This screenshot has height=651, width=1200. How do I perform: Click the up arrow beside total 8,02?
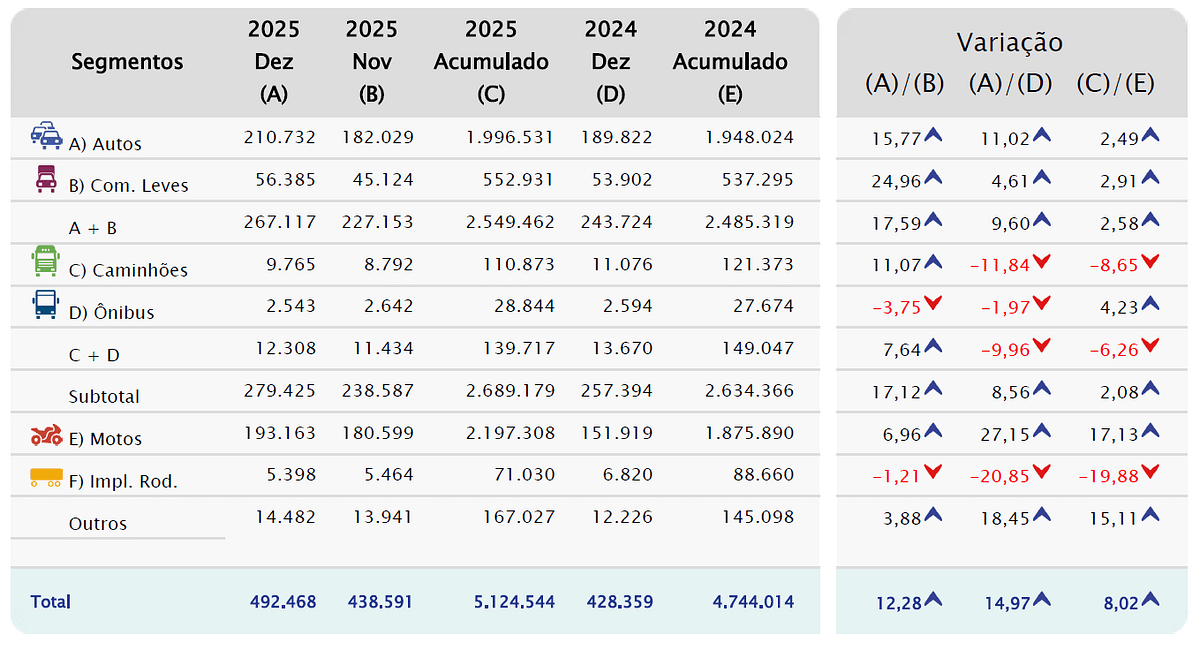pyautogui.click(x=1149, y=600)
